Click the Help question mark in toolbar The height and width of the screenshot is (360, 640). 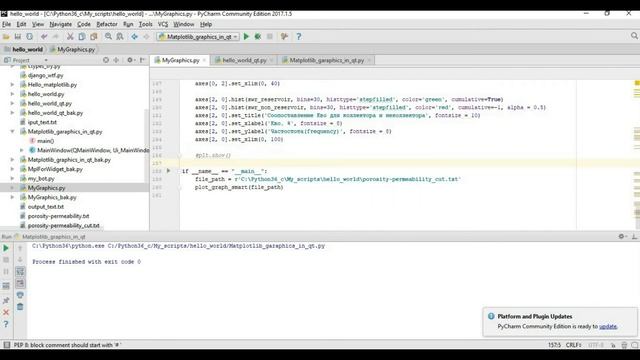point(299,37)
